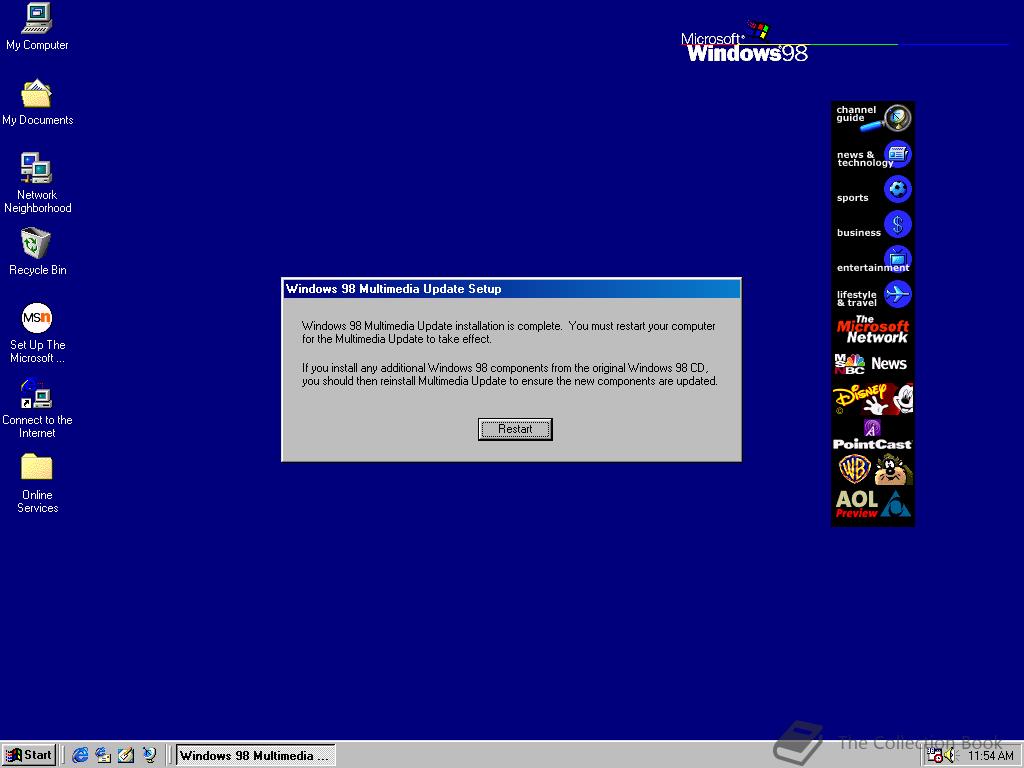The image size is (1024, 768).
Task: Click the Windows 98 Multimedia Update Setup title bar
Action: [511, 289]
